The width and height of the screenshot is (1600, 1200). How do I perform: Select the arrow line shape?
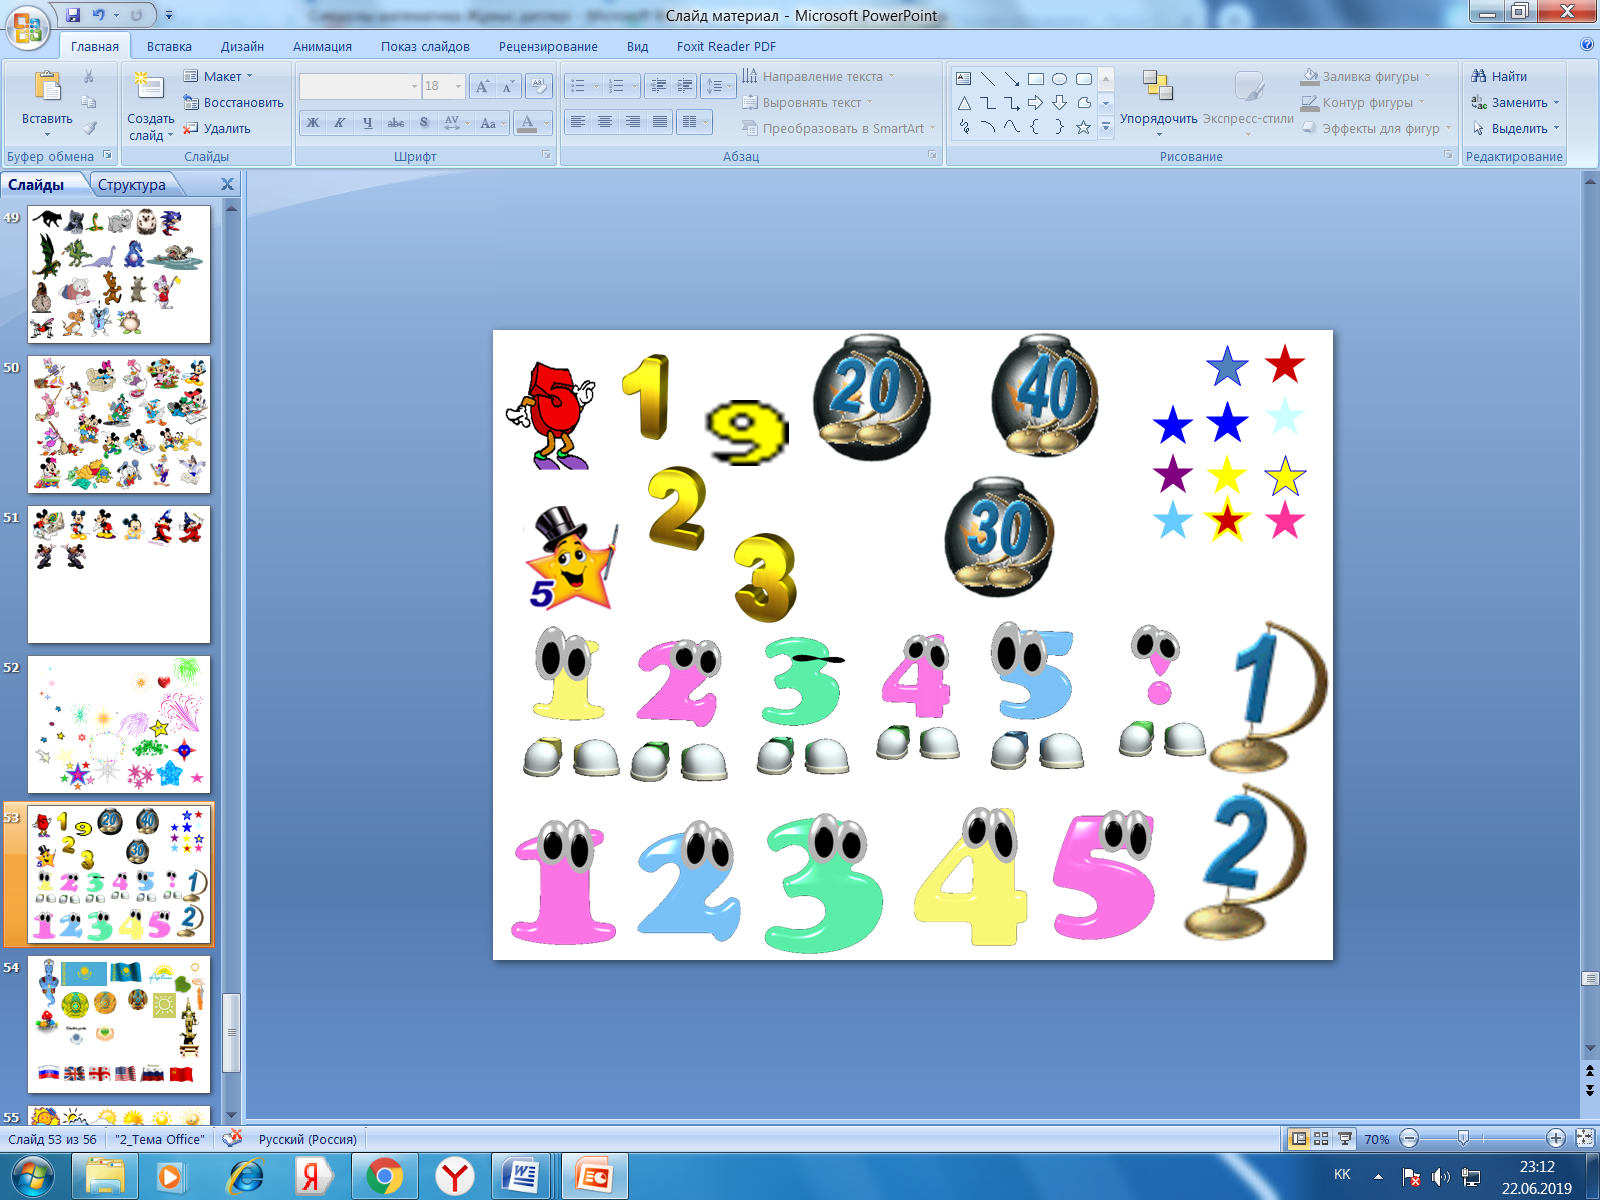pyautogui.click(x=1012, y=79)
